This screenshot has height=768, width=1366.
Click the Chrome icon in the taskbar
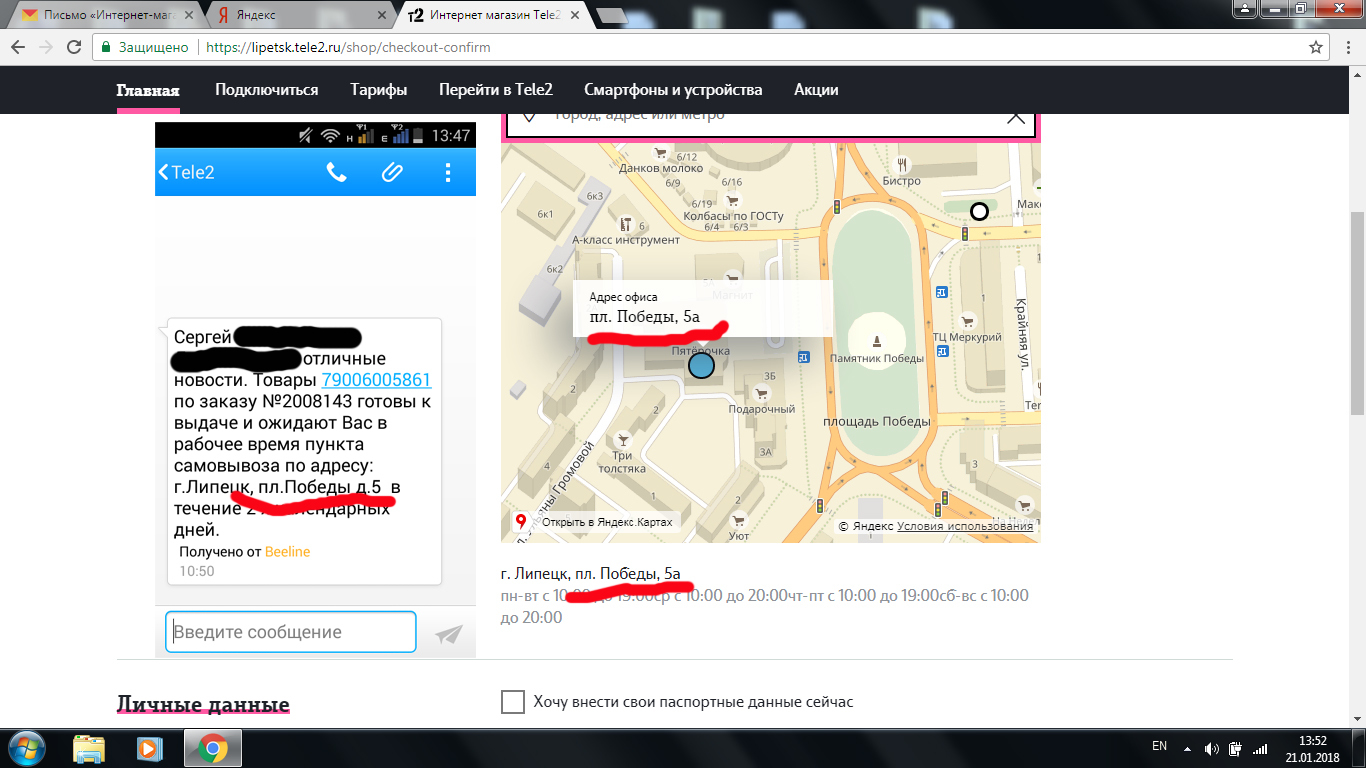pos(212,748)
